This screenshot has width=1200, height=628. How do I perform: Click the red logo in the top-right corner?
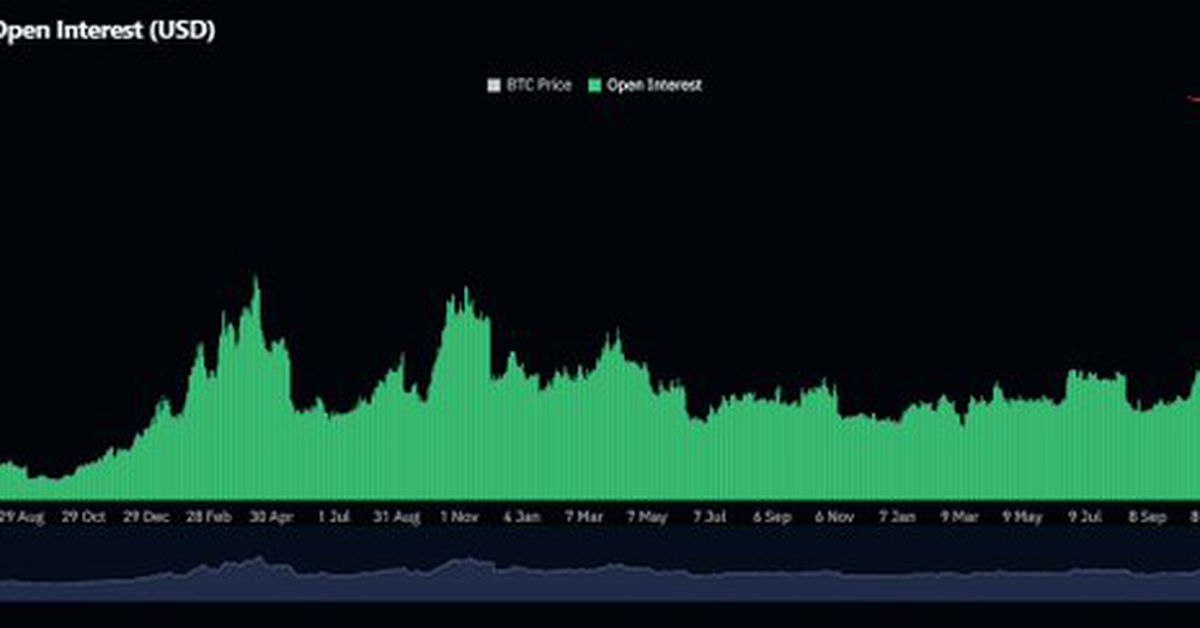point(1193,98)
